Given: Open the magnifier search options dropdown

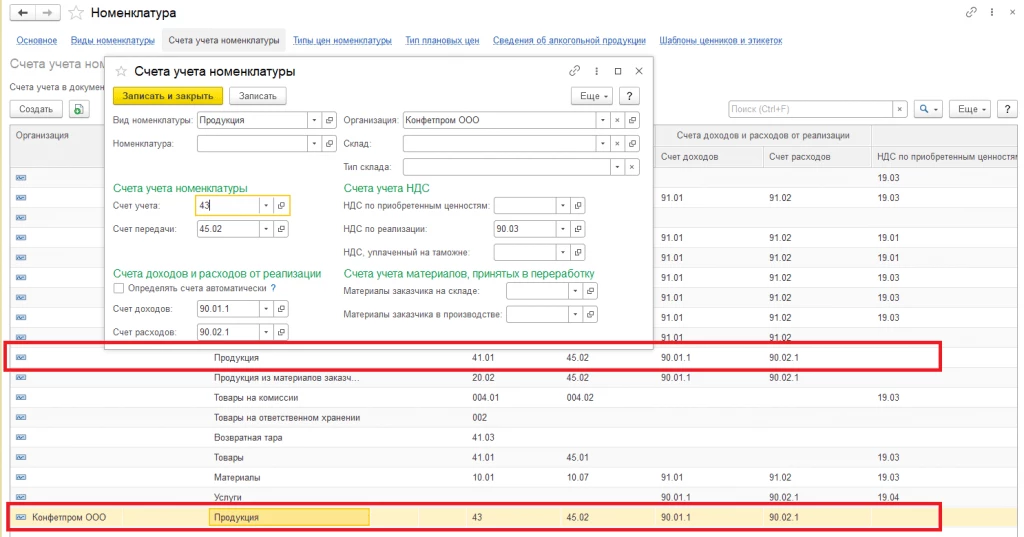Looking at the screenshot, I should pos(929,109).
